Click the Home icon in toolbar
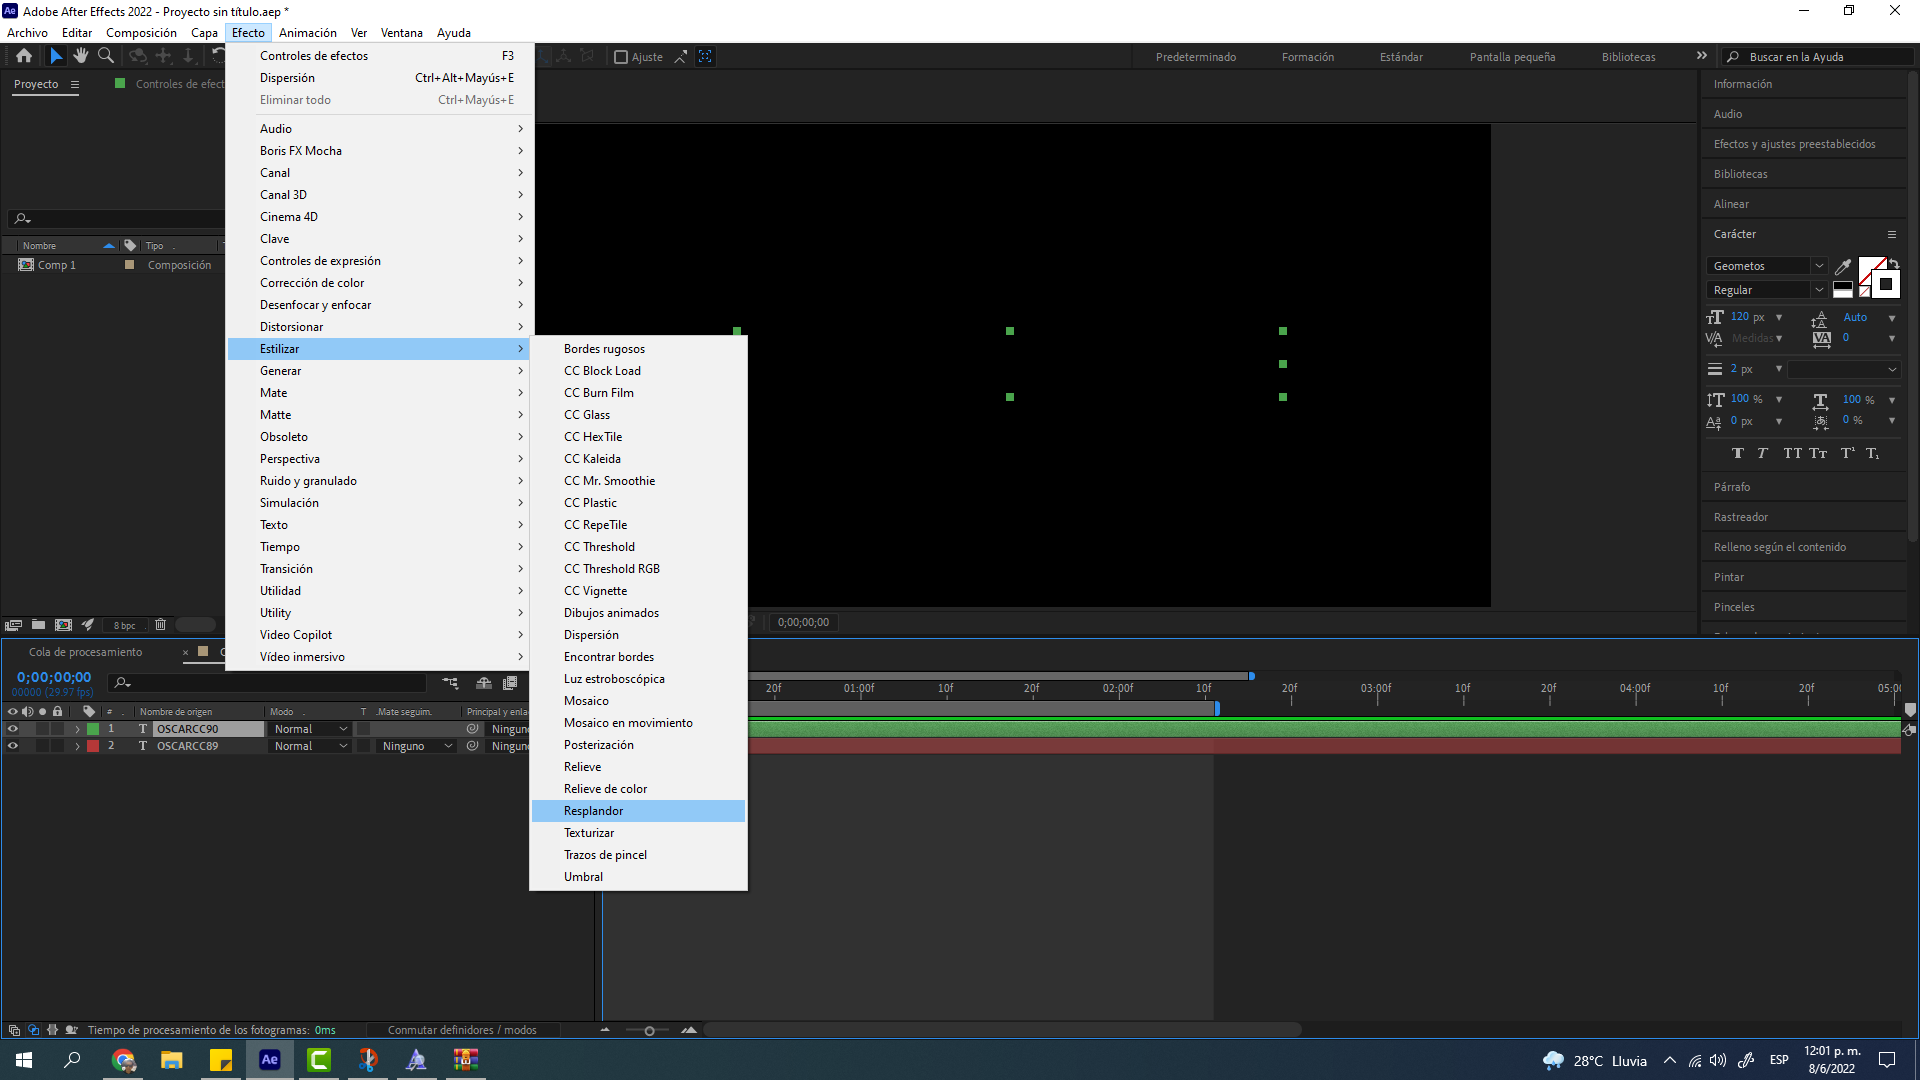Image resolution: width=1920 pixels, height=1080 pixels. click(x=24, y=56)
